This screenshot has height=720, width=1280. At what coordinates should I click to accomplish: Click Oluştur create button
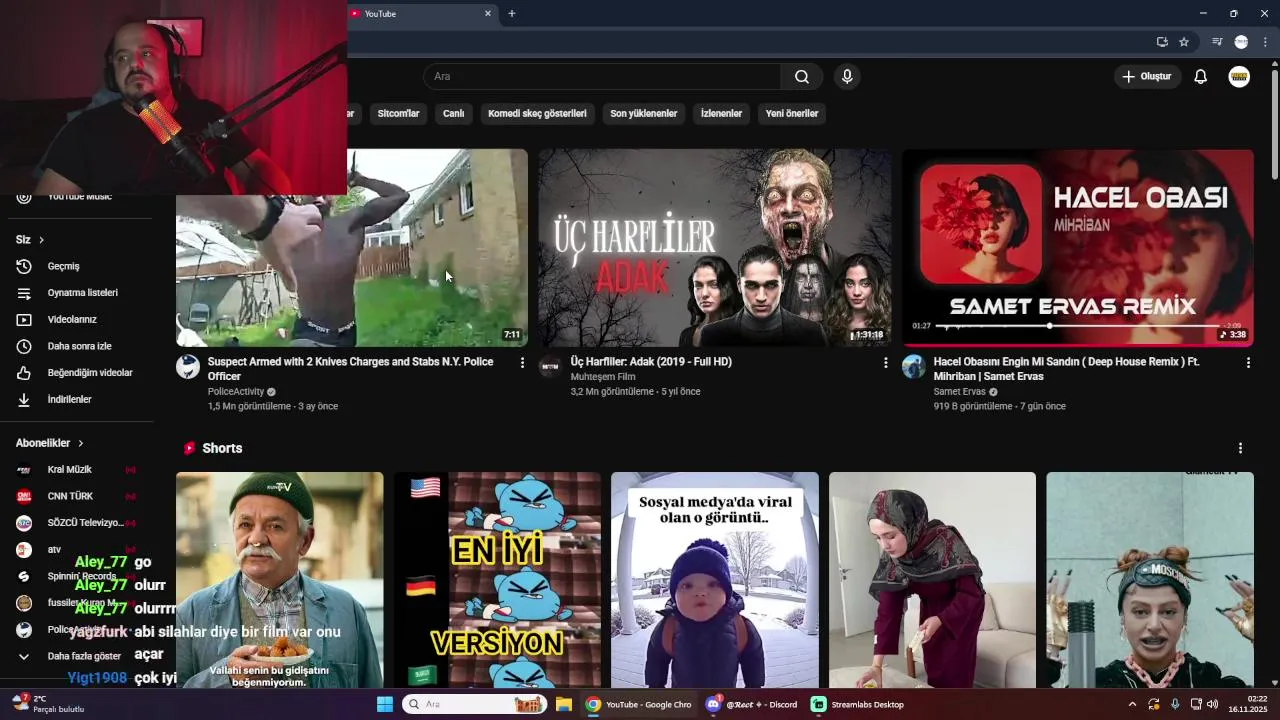(1147, 77)
